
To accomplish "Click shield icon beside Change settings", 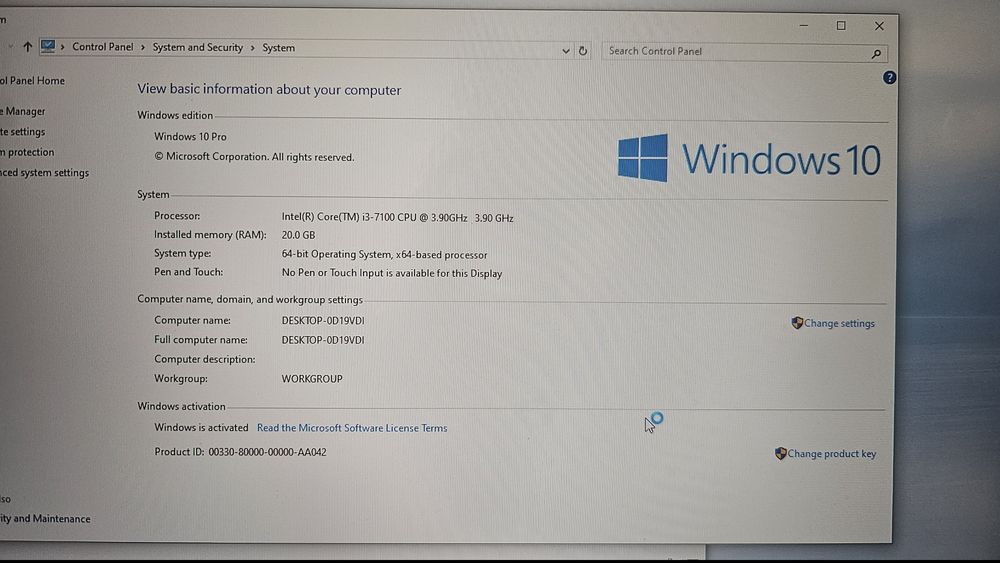I will (797, 323).
